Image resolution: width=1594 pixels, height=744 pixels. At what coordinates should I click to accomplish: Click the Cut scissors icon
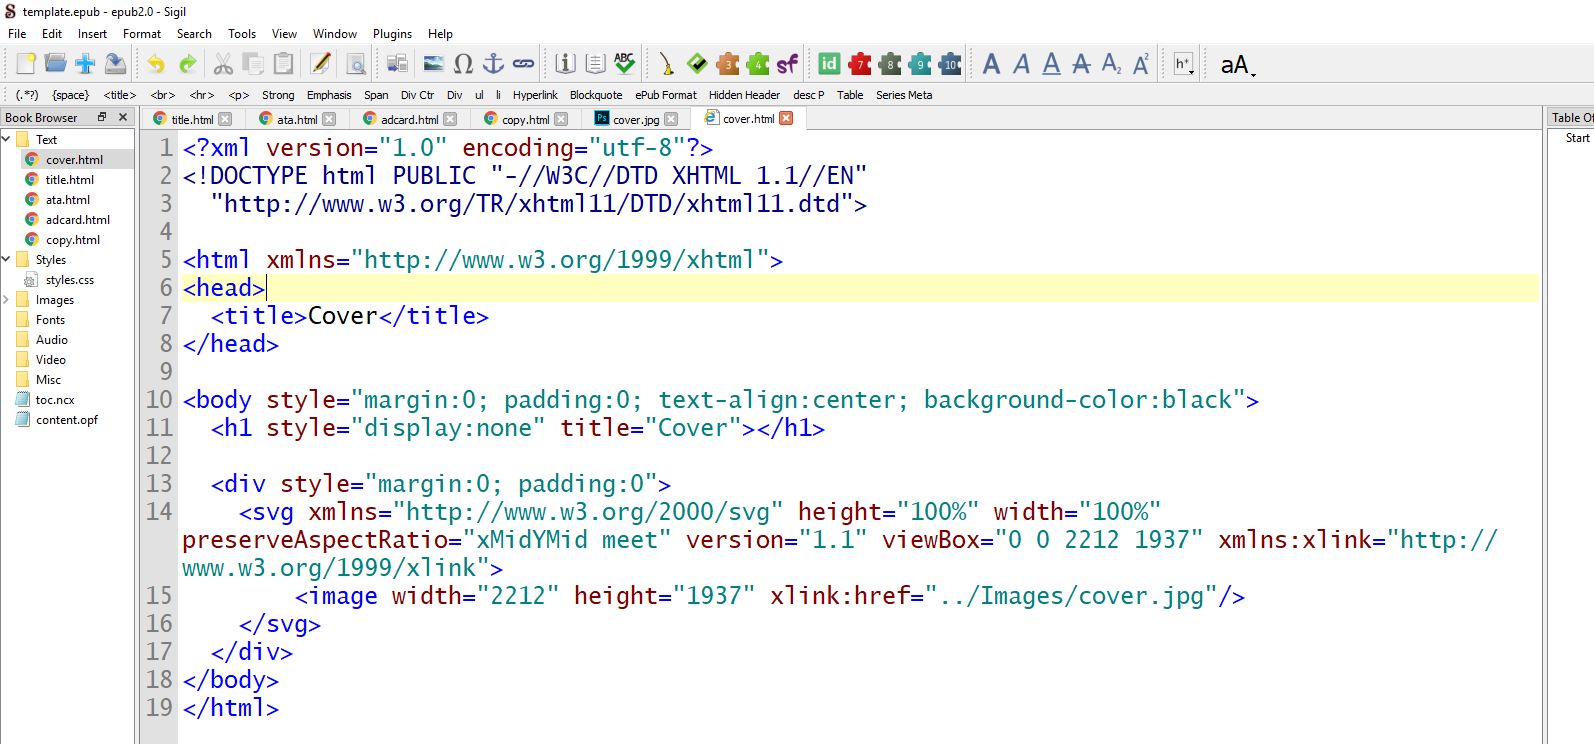pos(223,64)
